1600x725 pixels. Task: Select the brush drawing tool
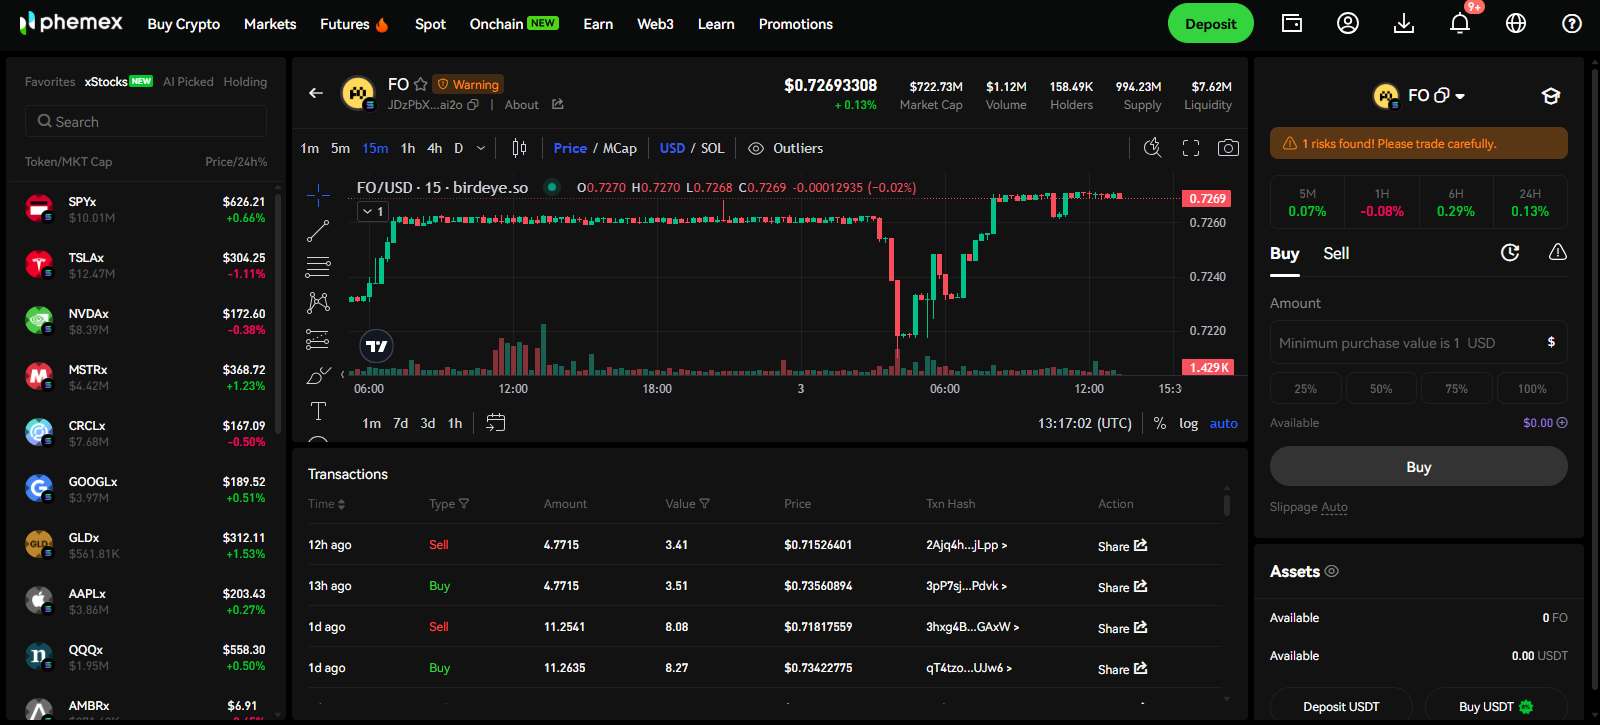click(318, 376)
